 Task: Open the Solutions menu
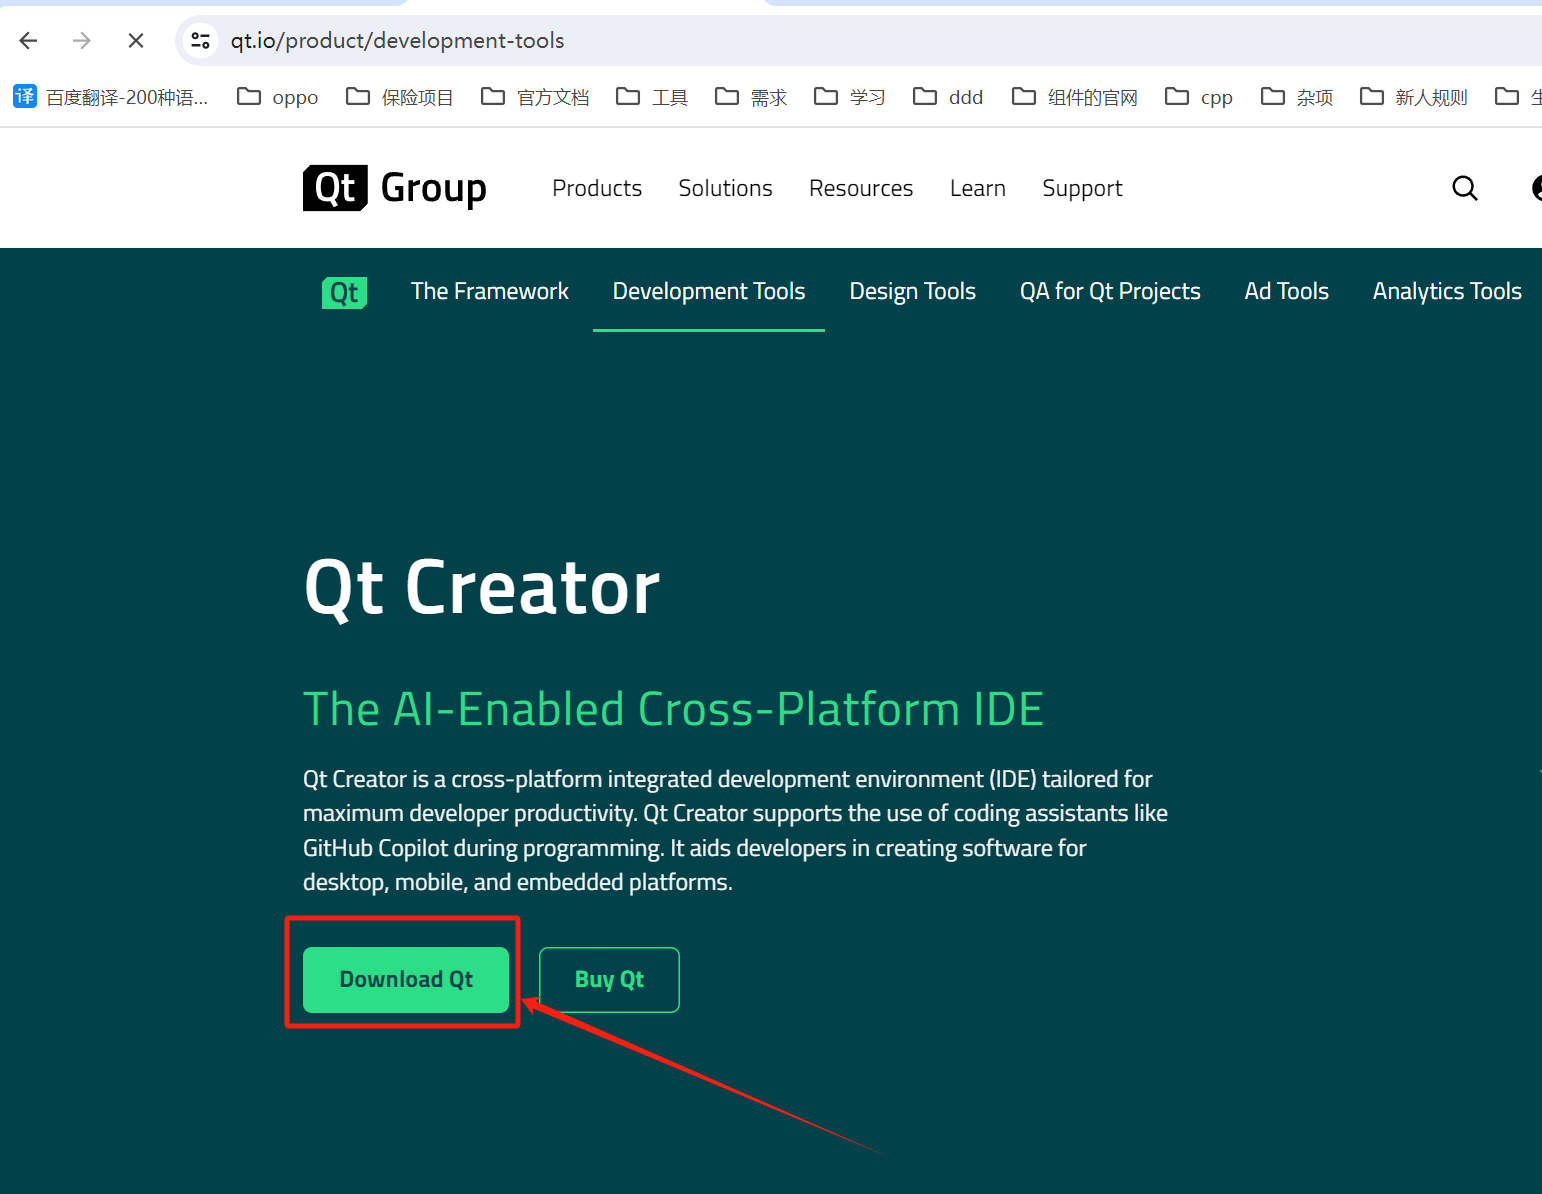click(725, 188)
